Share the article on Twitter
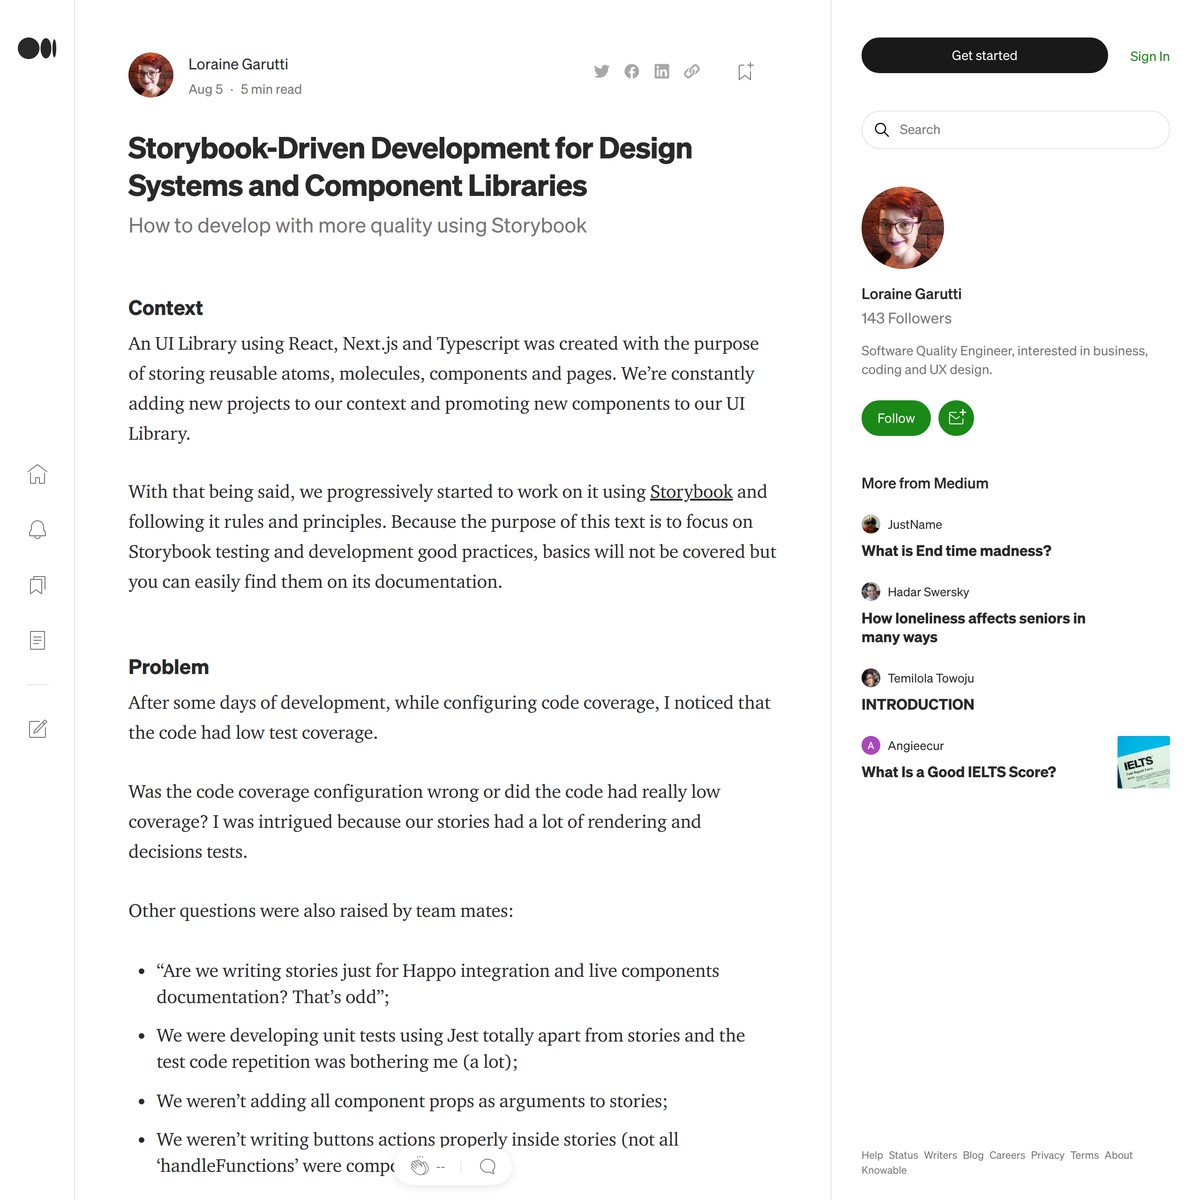This screenshot has height=1200, width=1200. pyautogui.click(x=601, y=71)
